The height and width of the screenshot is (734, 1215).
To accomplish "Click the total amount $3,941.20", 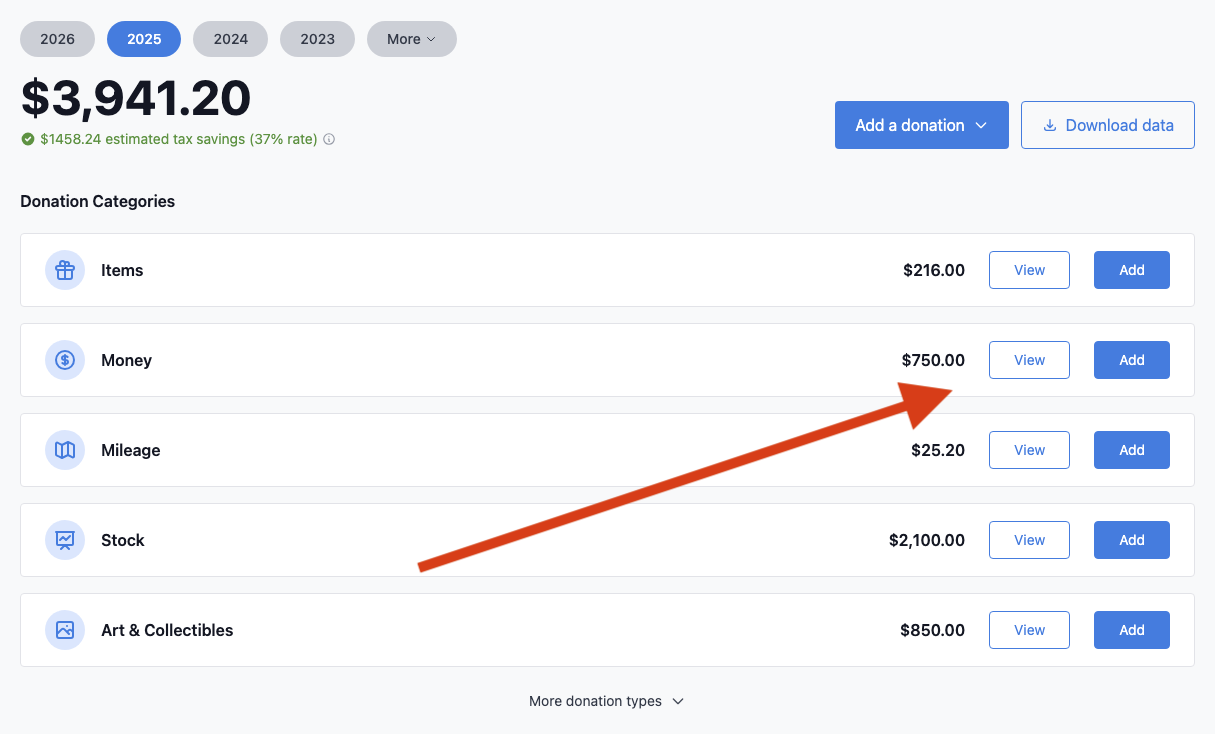I will point(136,98).
